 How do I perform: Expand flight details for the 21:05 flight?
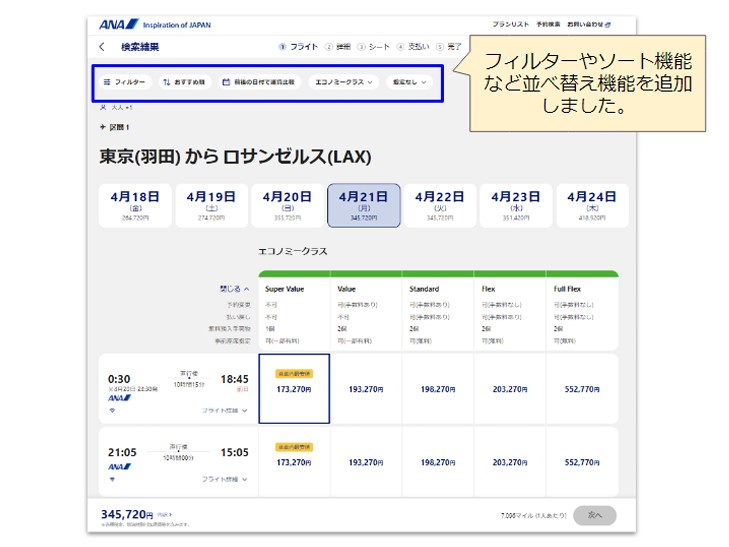tap(225, 479)
